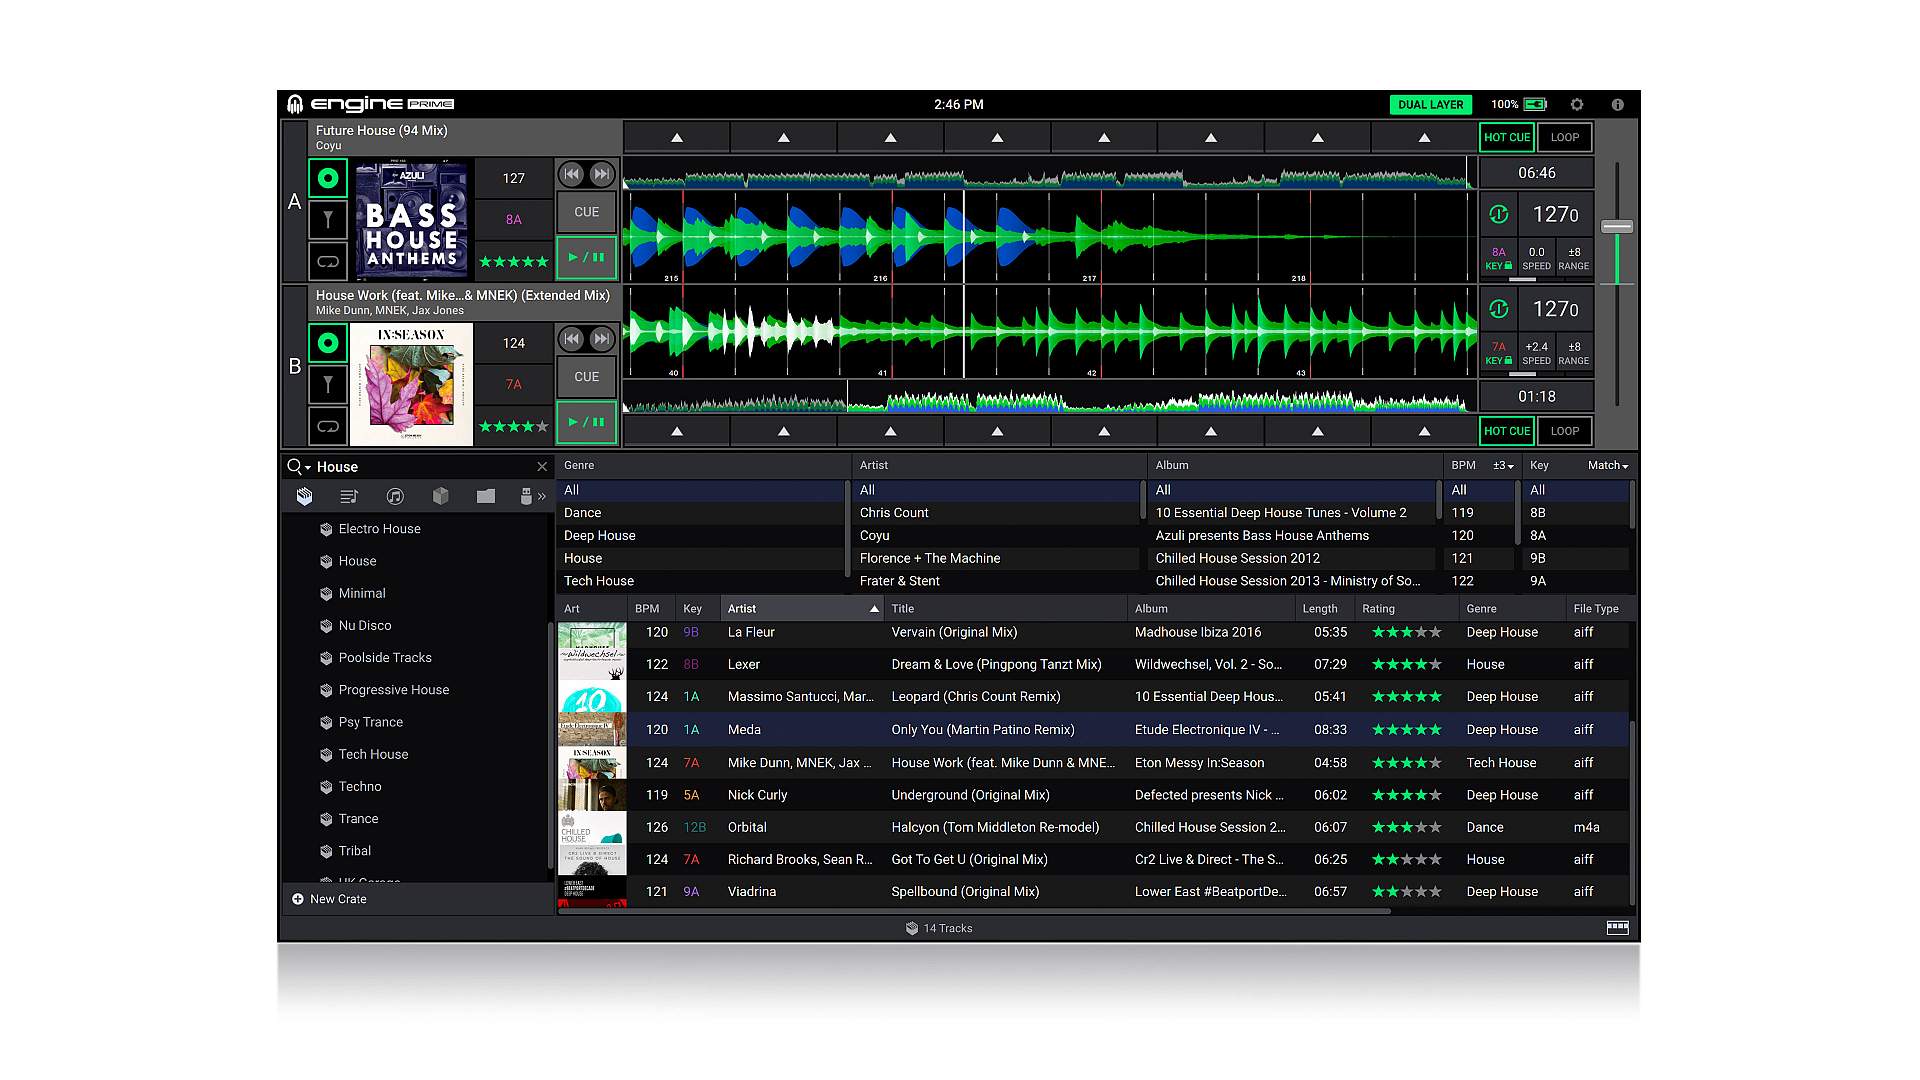The height and width of the screenshot is (1080, 1920).
Task: Open the folder browser icon
Action: (486, 496)
